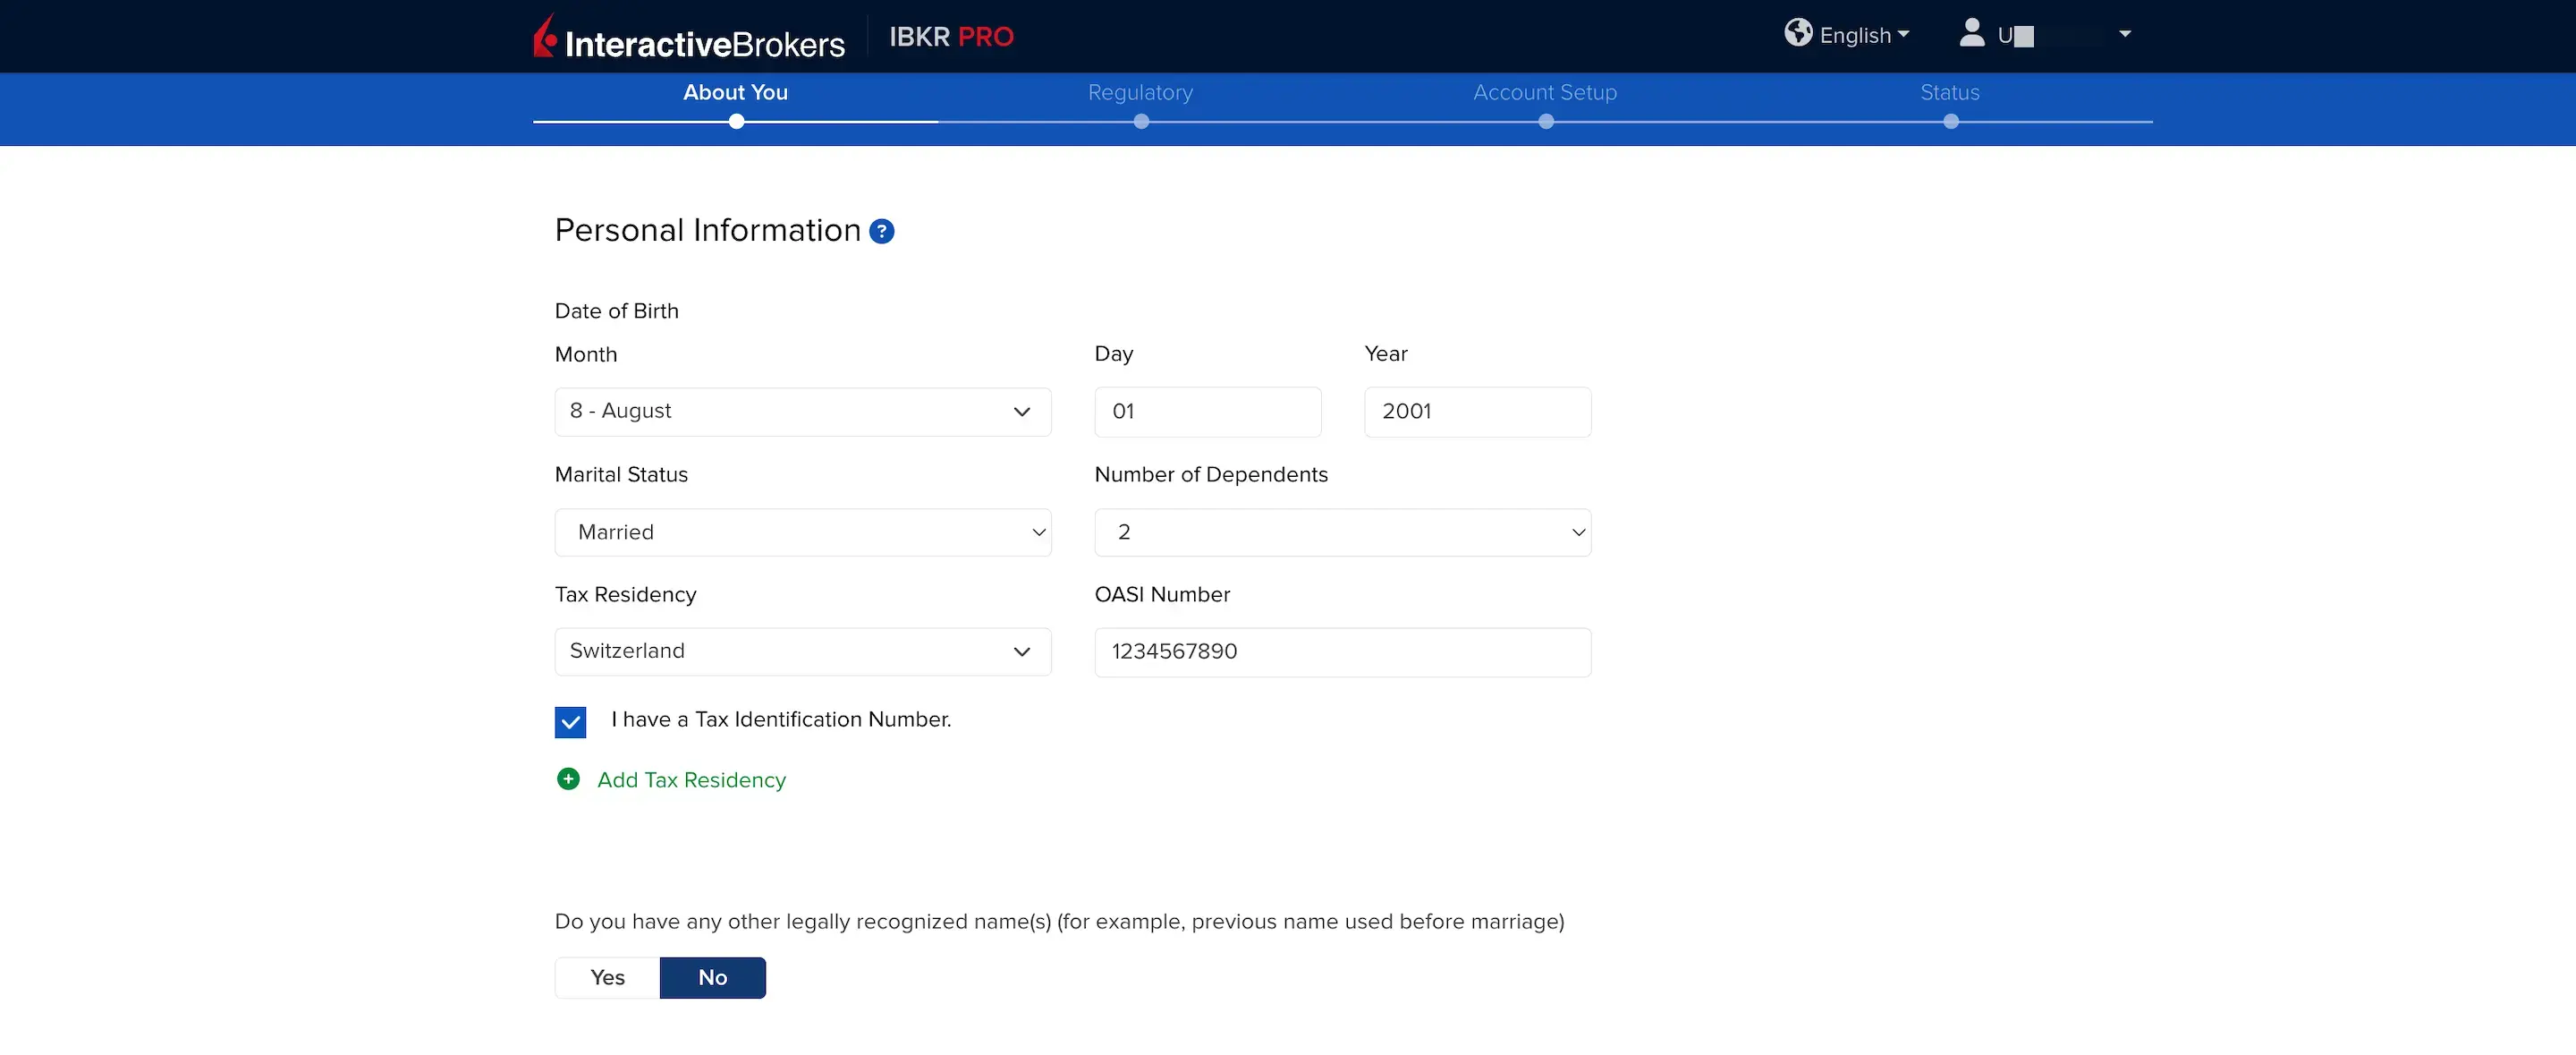Click the green plus Add Tax Residency icon
This screenshot has width=2576, height=1055.
coord(568,779)
